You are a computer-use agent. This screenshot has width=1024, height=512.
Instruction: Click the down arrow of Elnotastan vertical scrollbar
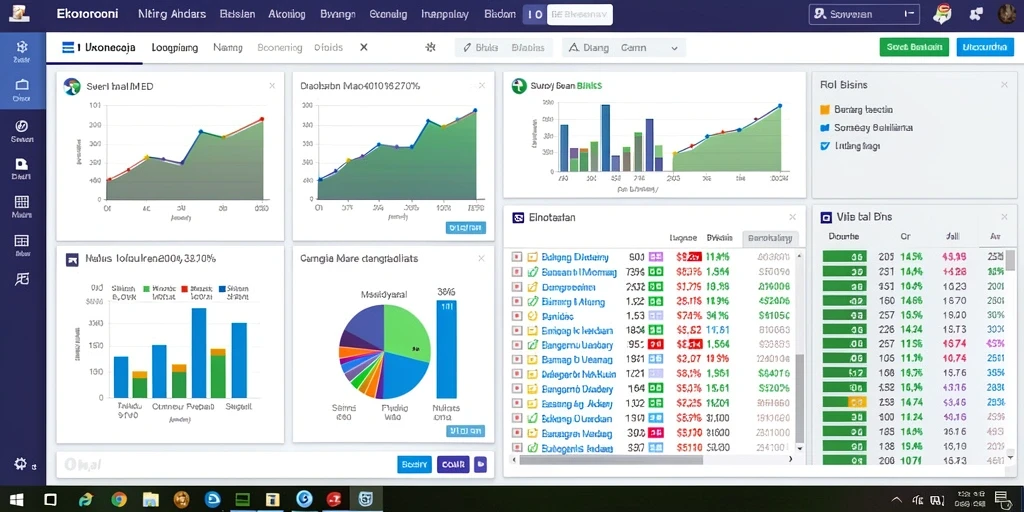click(799, 450)
